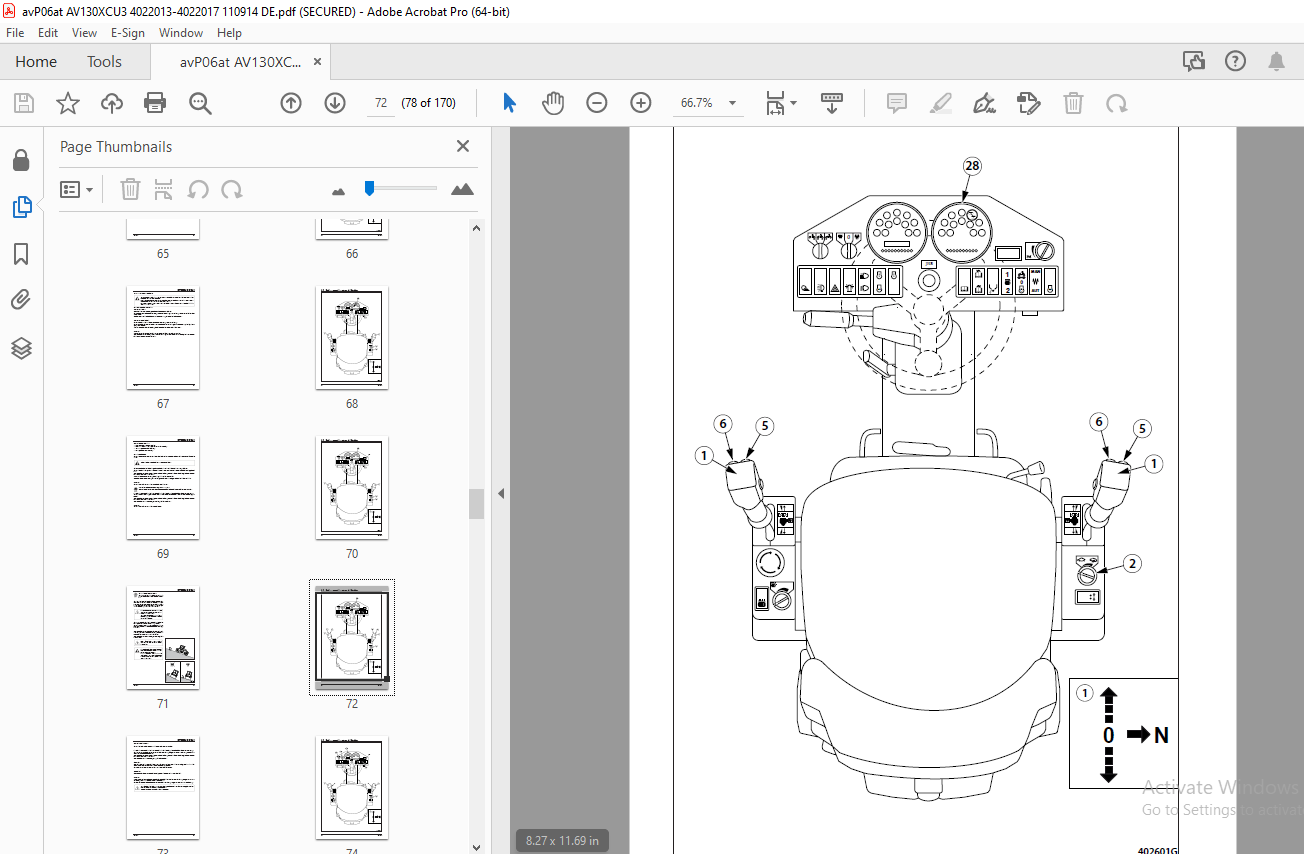Open the Attachments paperclip panel

click(21, 300)
